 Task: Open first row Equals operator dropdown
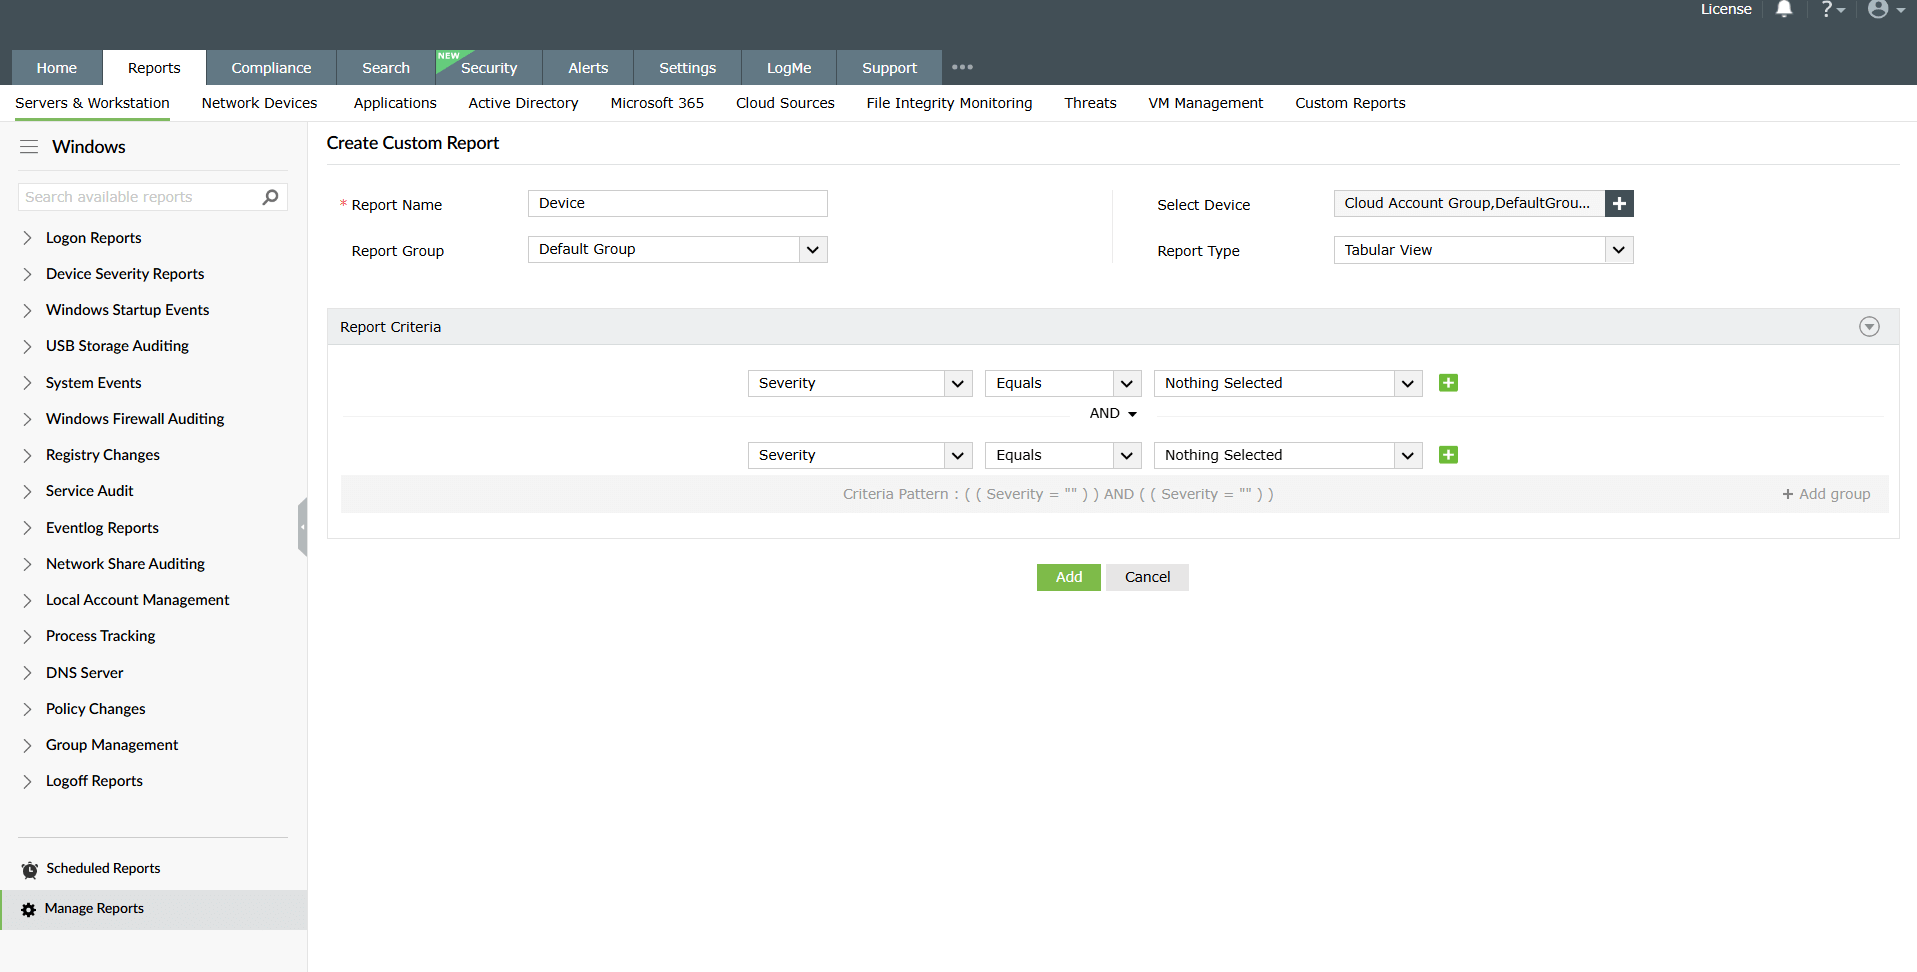1063,383
